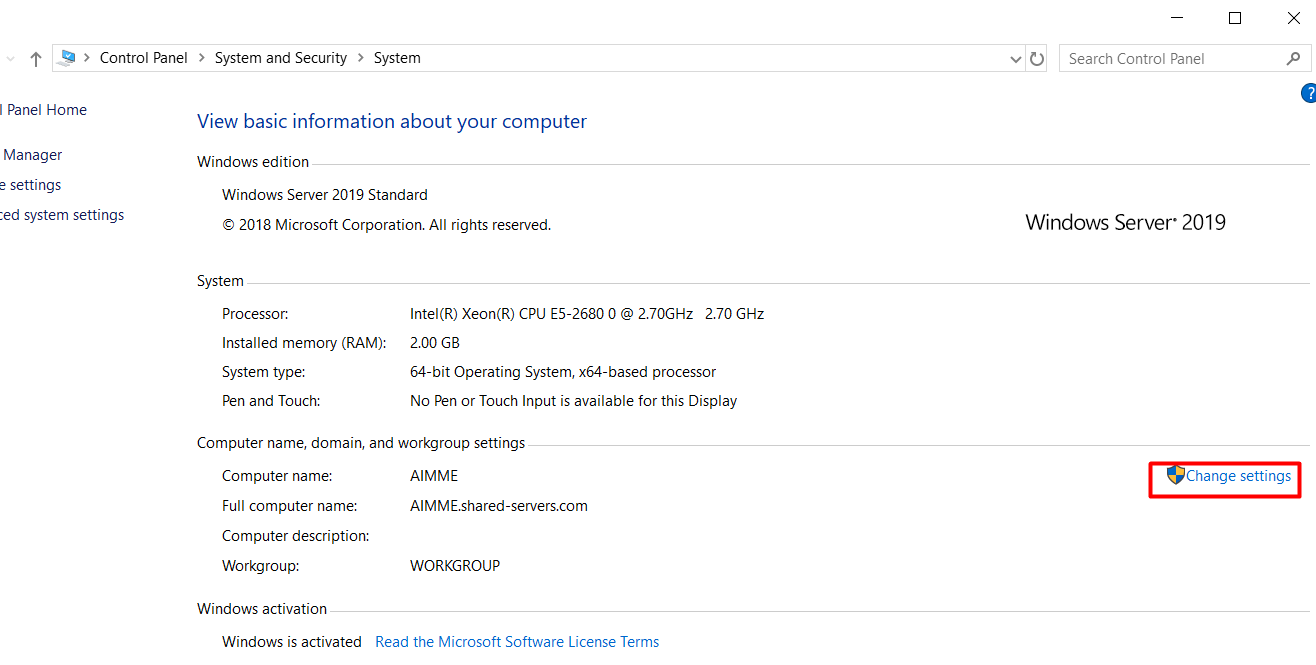This screenshot has height=665, width=1316.
Task: Open Device Manager from the sidebar
Action: pos(32,154)
